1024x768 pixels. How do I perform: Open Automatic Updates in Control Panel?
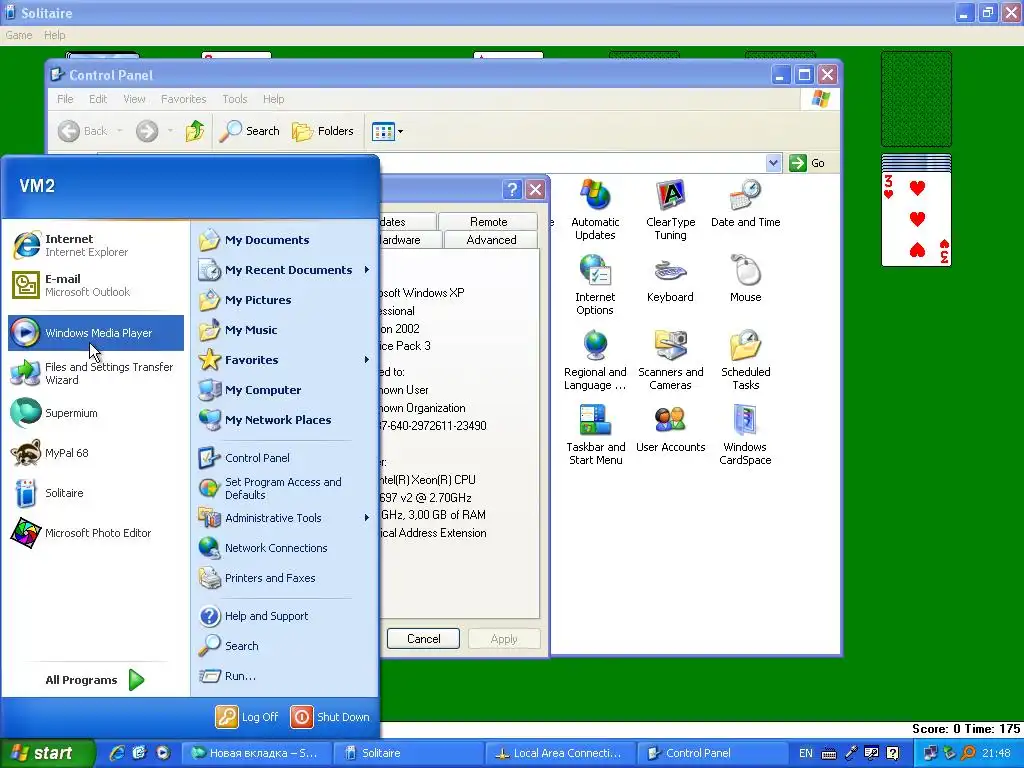[595, 210]
